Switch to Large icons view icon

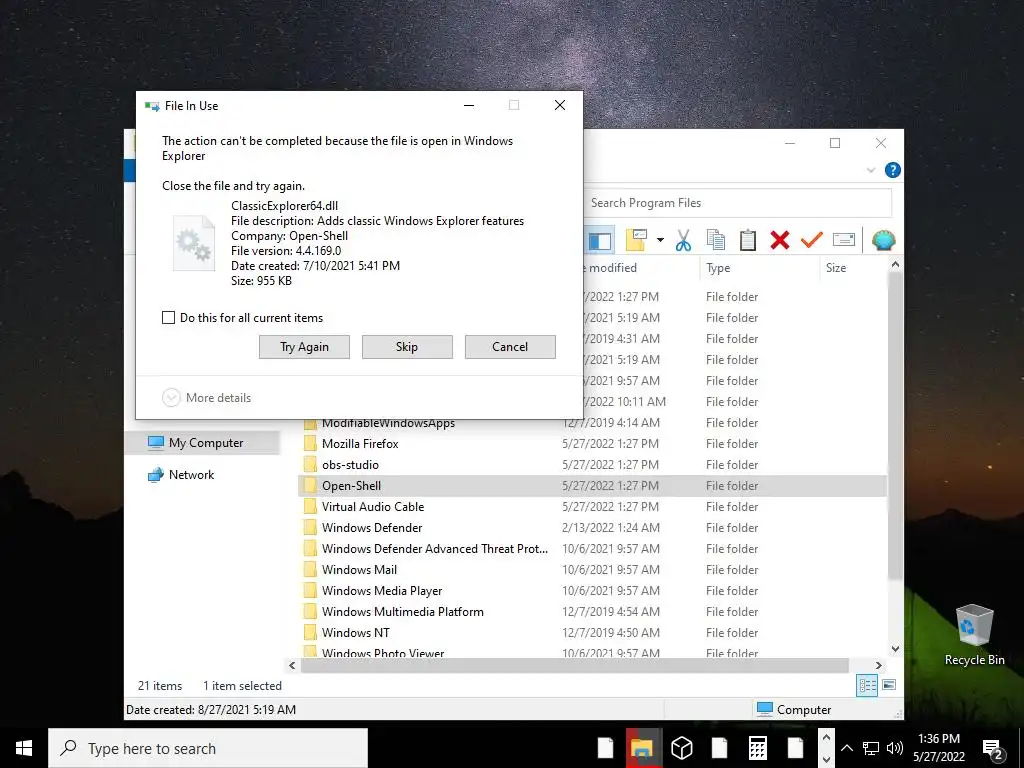889,685
